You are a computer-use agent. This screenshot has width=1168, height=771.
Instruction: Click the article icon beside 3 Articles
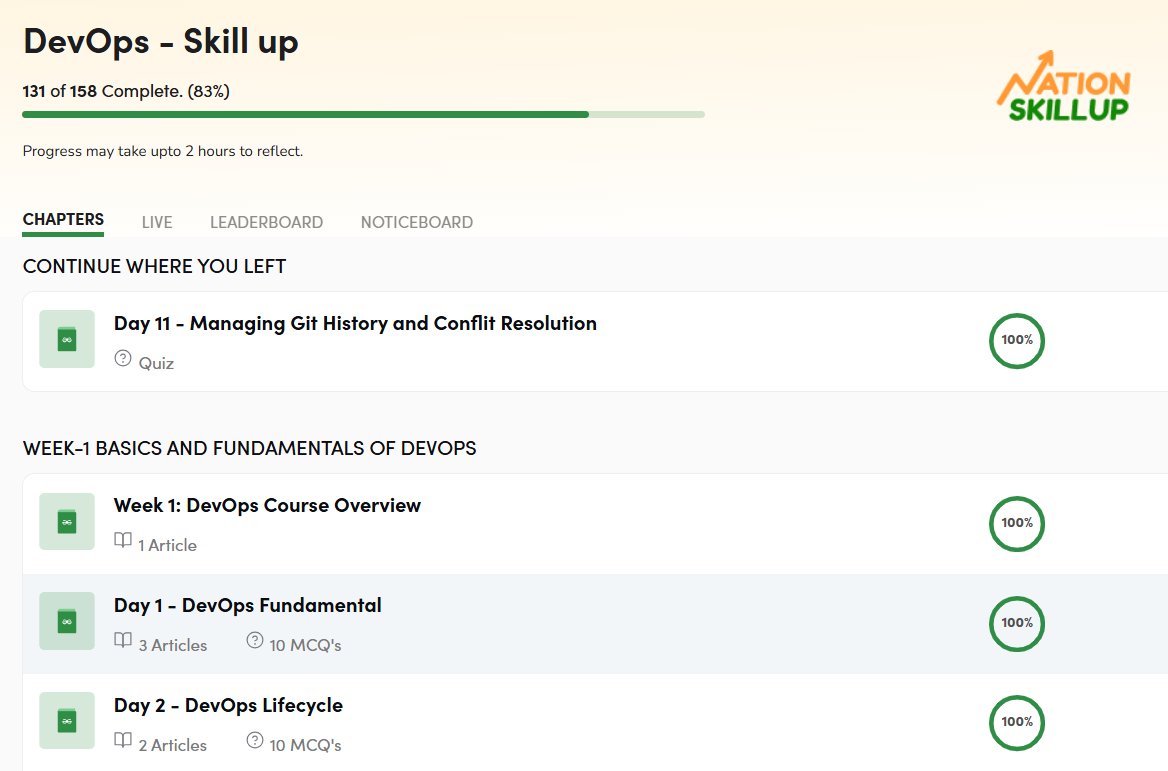123,641
